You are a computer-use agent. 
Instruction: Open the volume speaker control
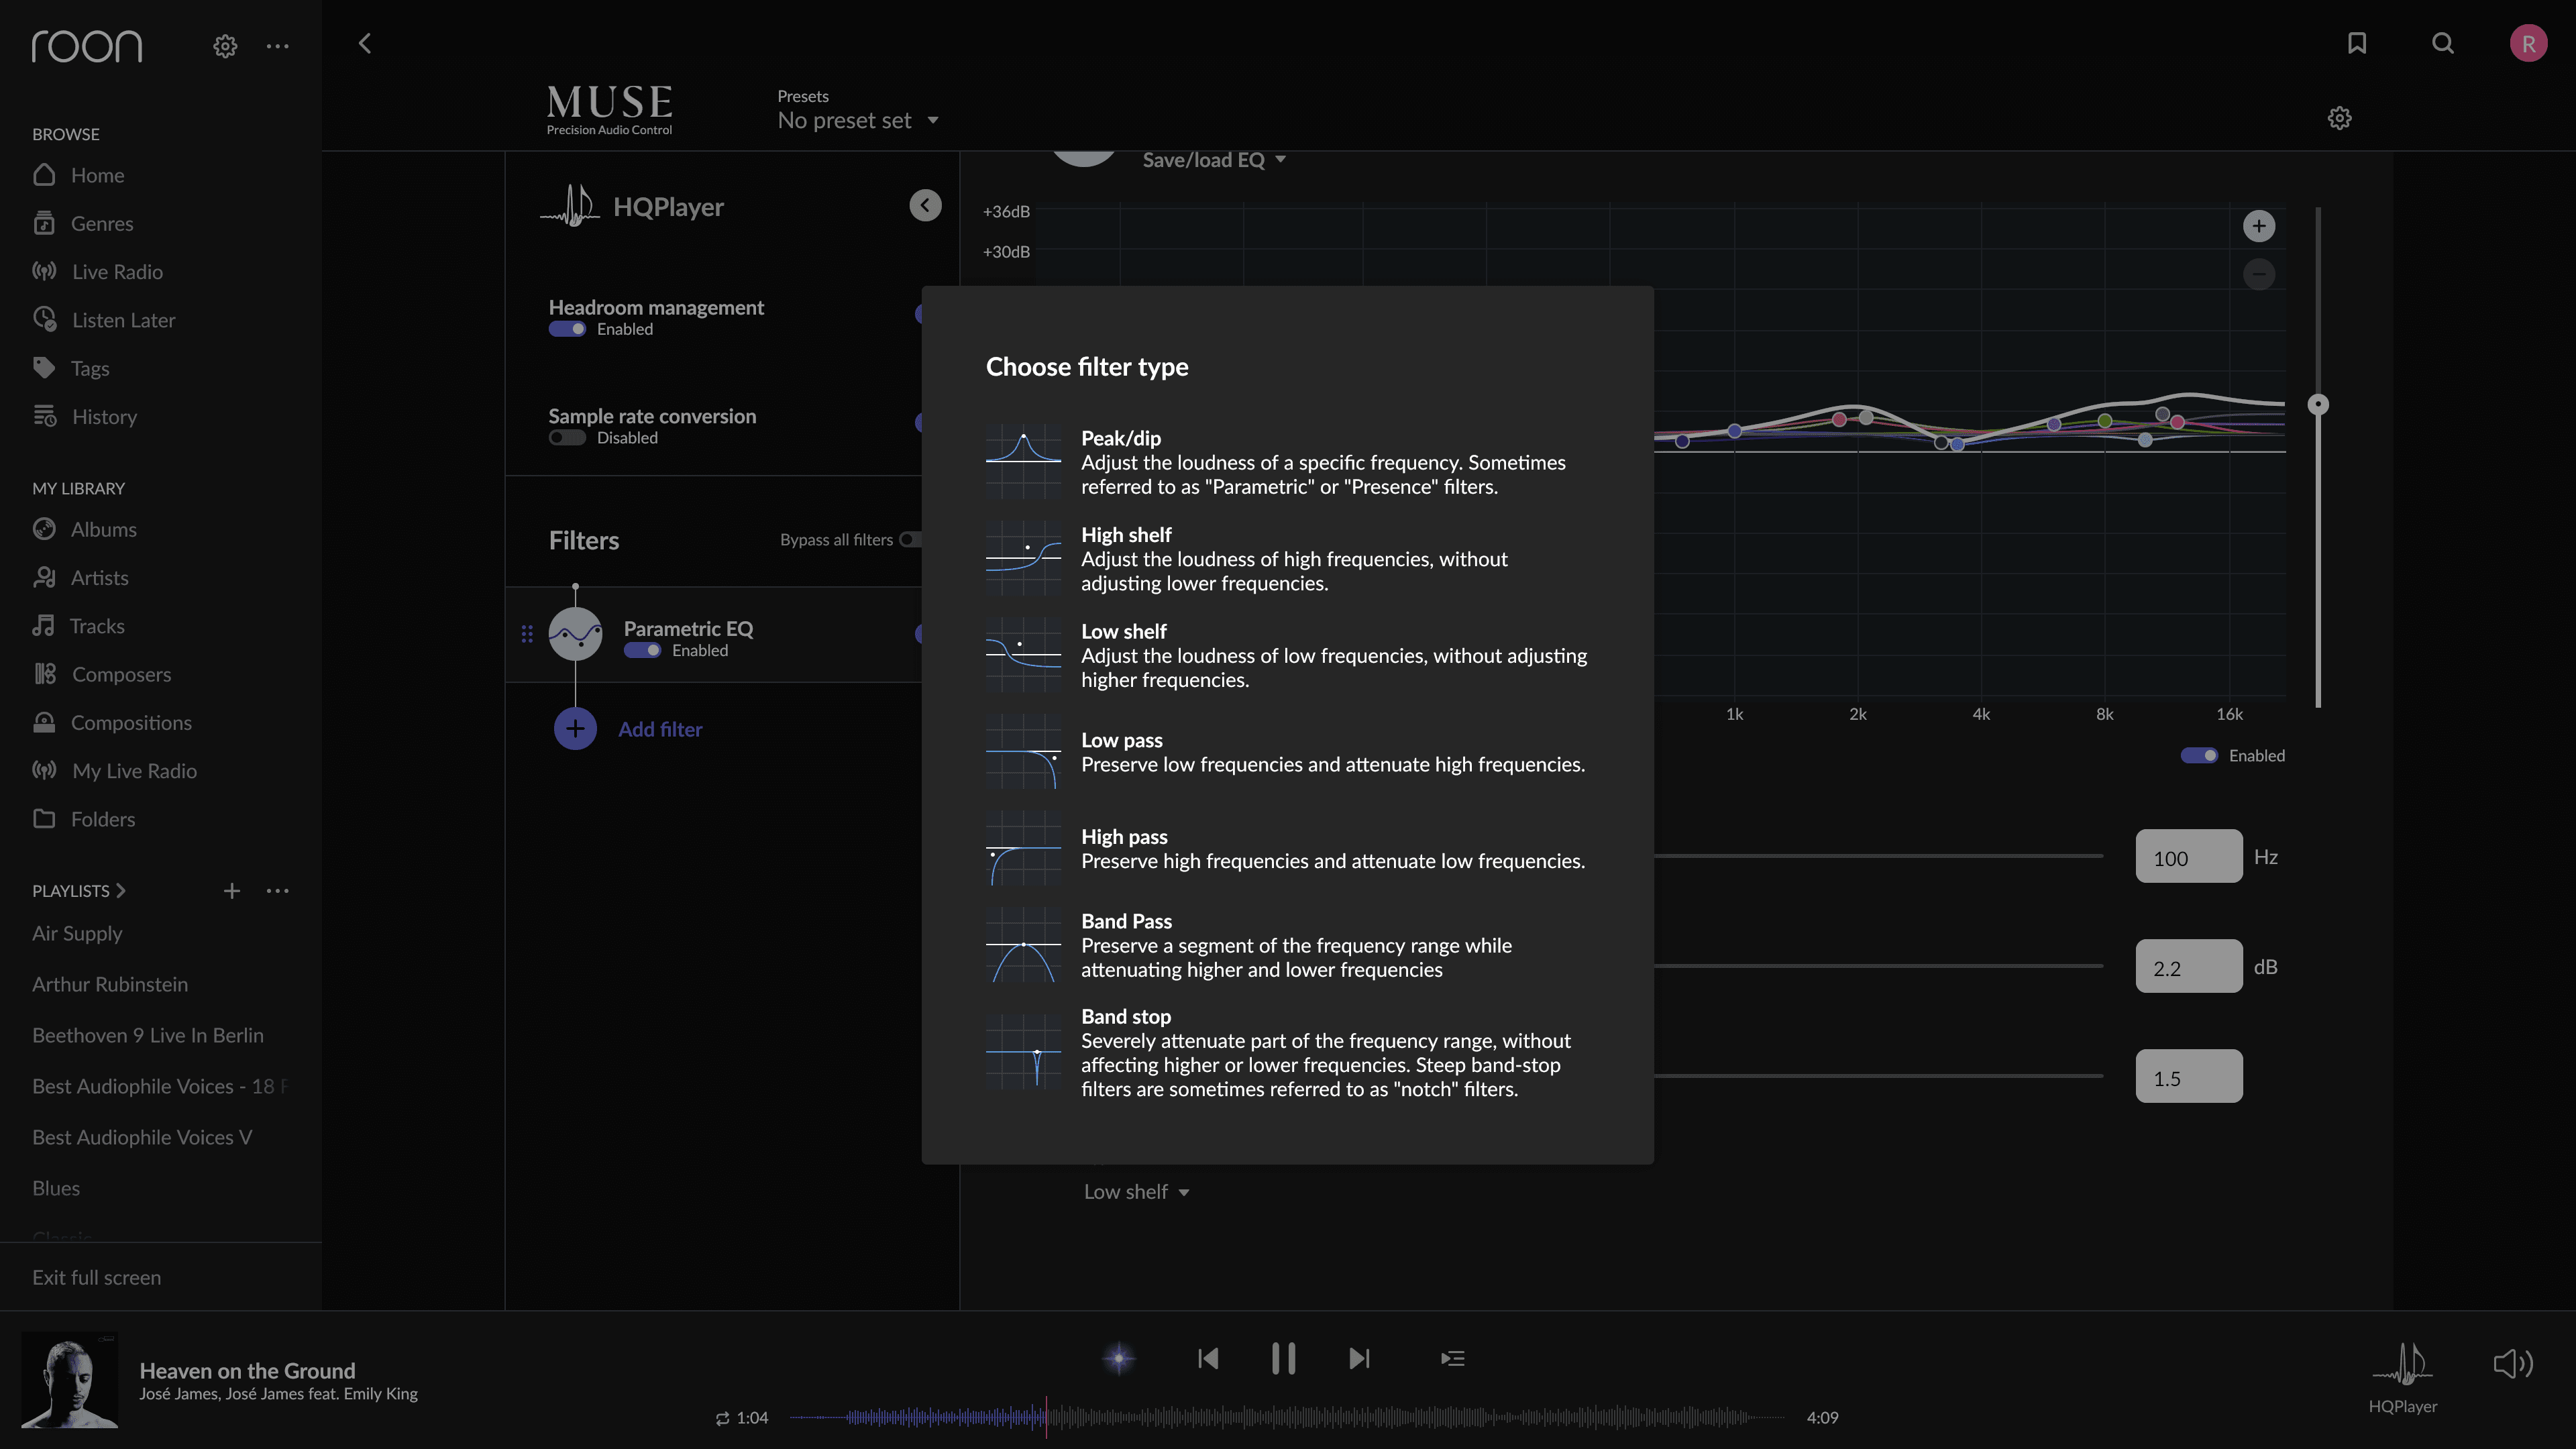point(2513,1364)
